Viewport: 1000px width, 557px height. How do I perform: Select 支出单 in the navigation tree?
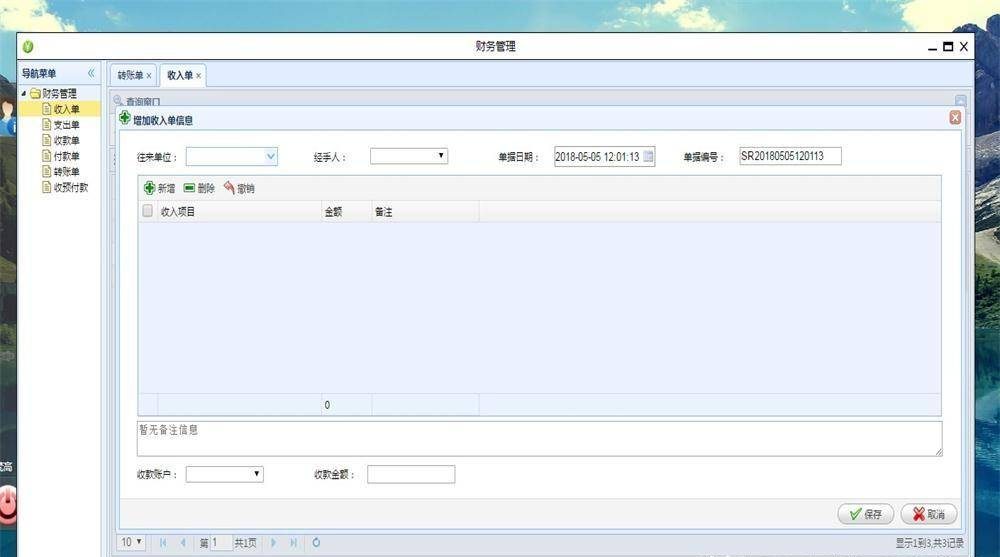(x=66, y=125)
